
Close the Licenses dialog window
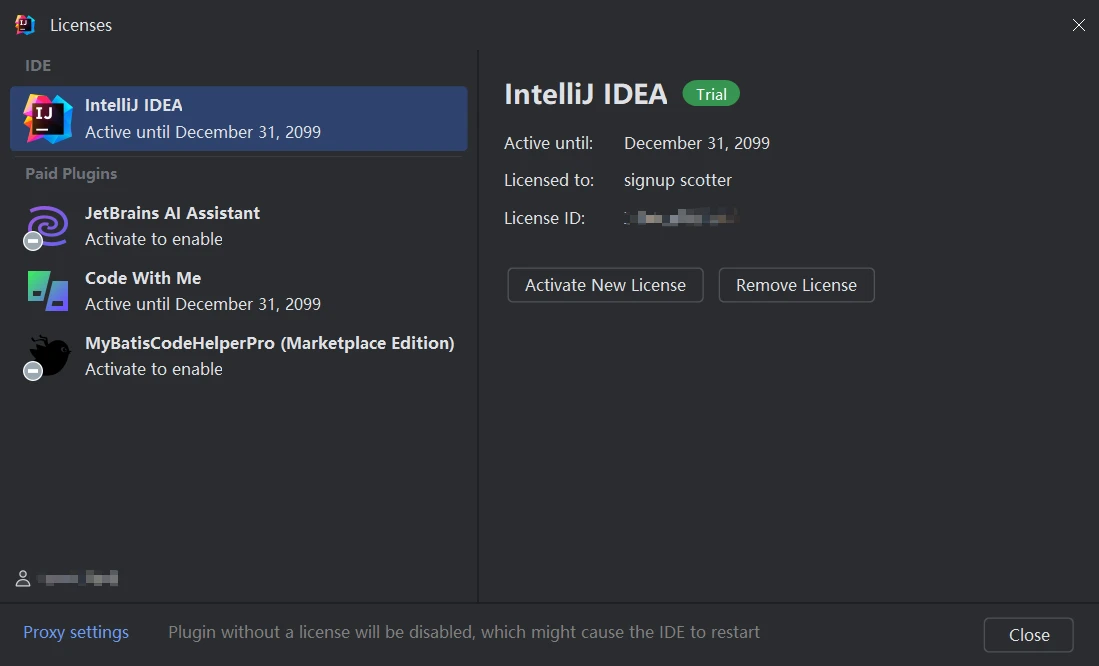pos(1078,25)
